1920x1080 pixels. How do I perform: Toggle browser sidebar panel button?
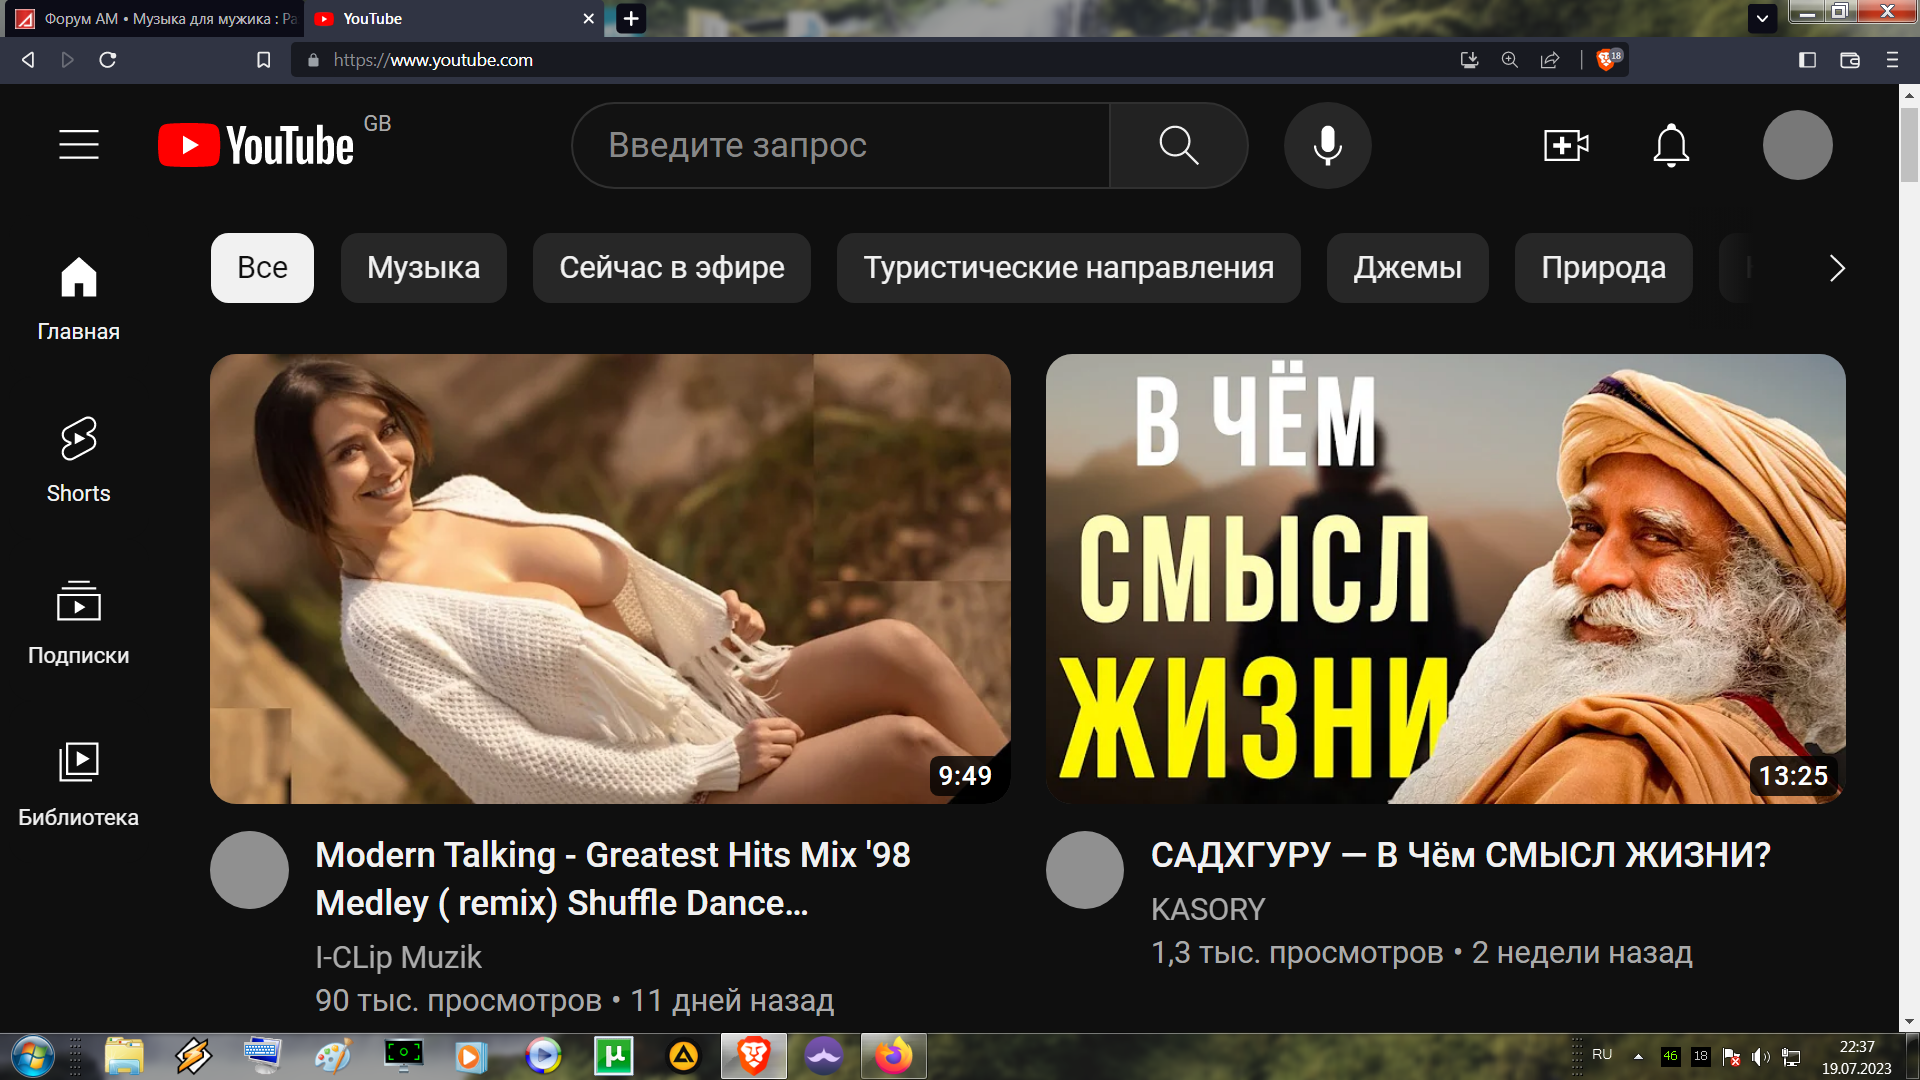point(1807,60)
